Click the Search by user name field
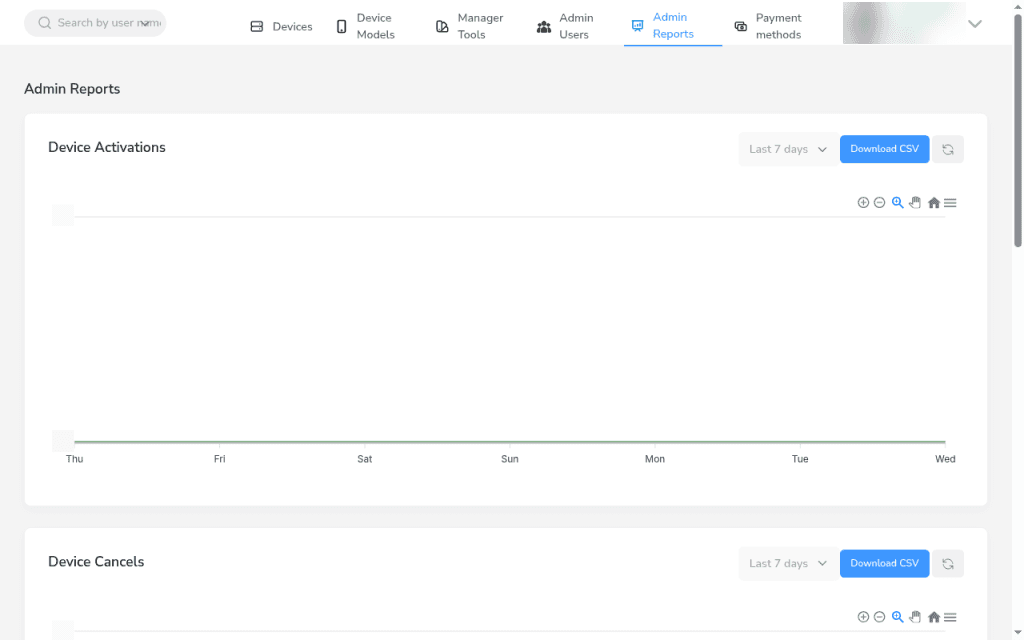Viewport: 1024px width, 640px height. pyautogui.click(x=95, y=23)
